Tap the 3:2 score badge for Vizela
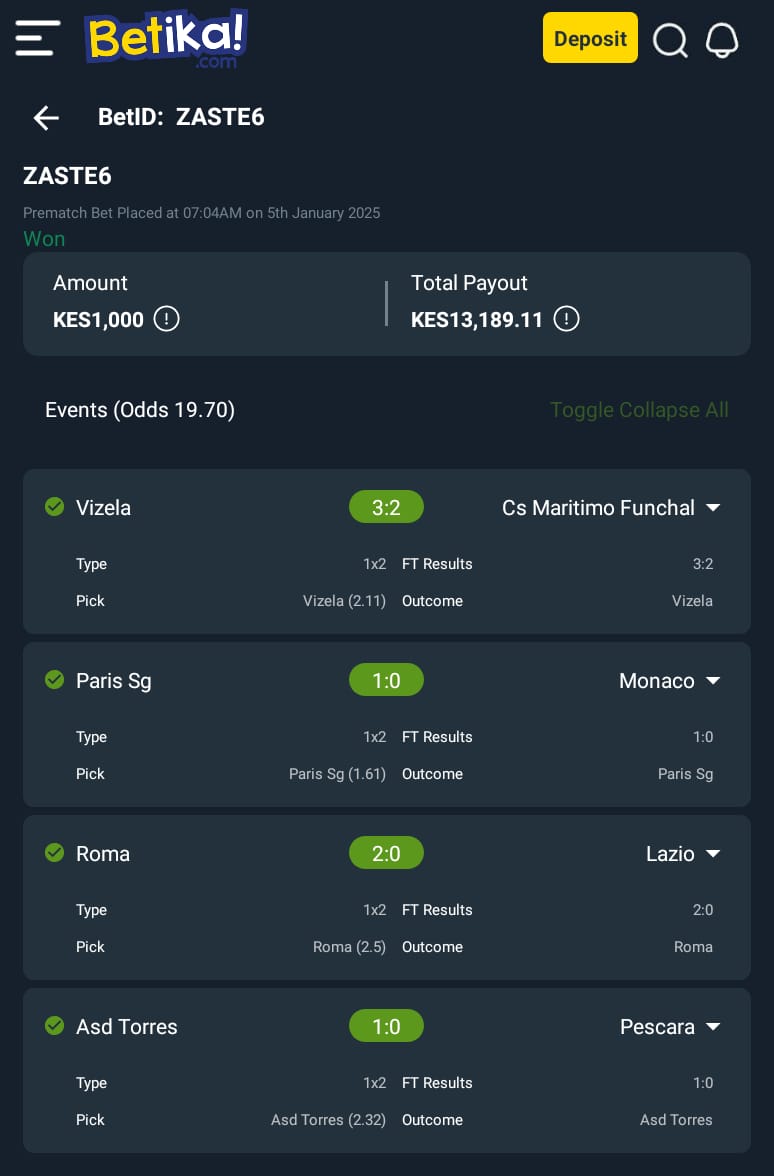Viewport: 774px width, 1176px height. pos(386,508)
